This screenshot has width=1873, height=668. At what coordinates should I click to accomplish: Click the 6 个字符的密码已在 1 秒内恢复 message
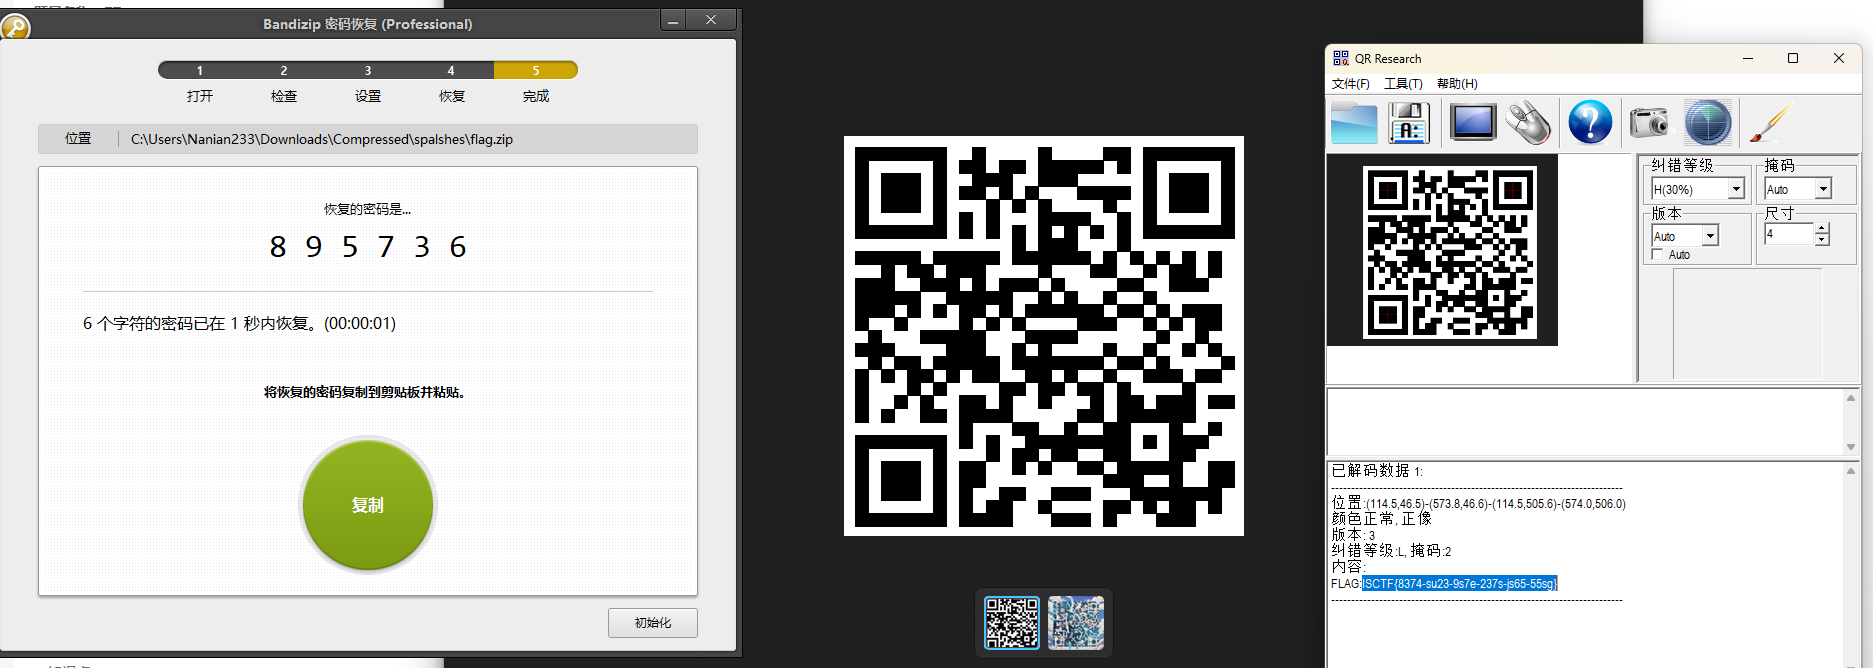(239, 323)
